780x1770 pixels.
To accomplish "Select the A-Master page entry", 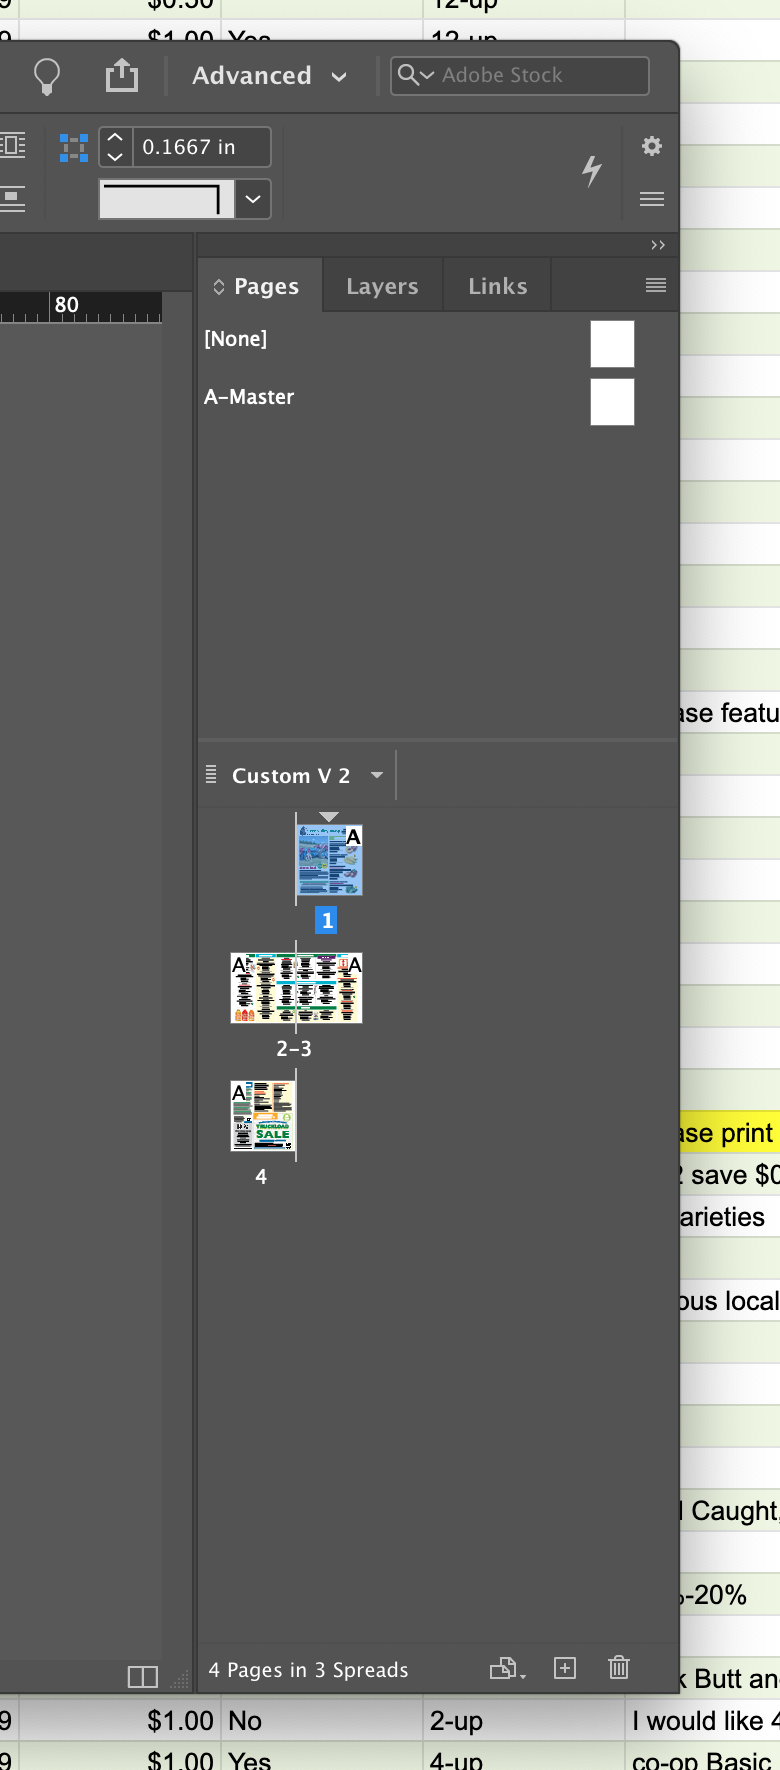I will (x=249, y=396).
